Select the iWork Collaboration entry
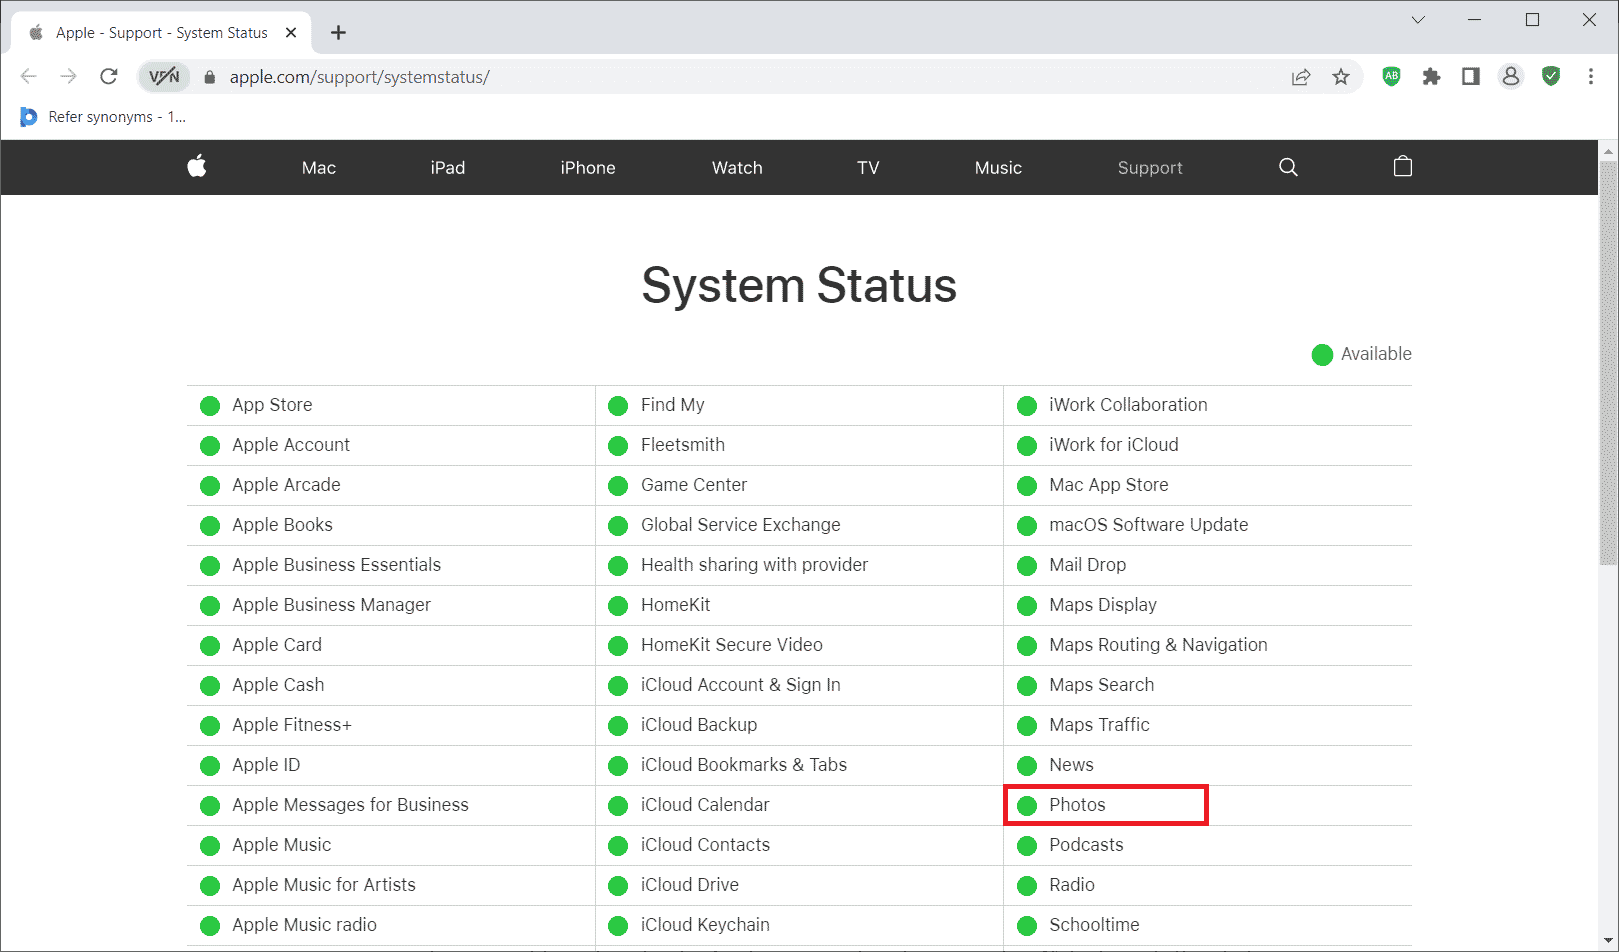 1128,405
